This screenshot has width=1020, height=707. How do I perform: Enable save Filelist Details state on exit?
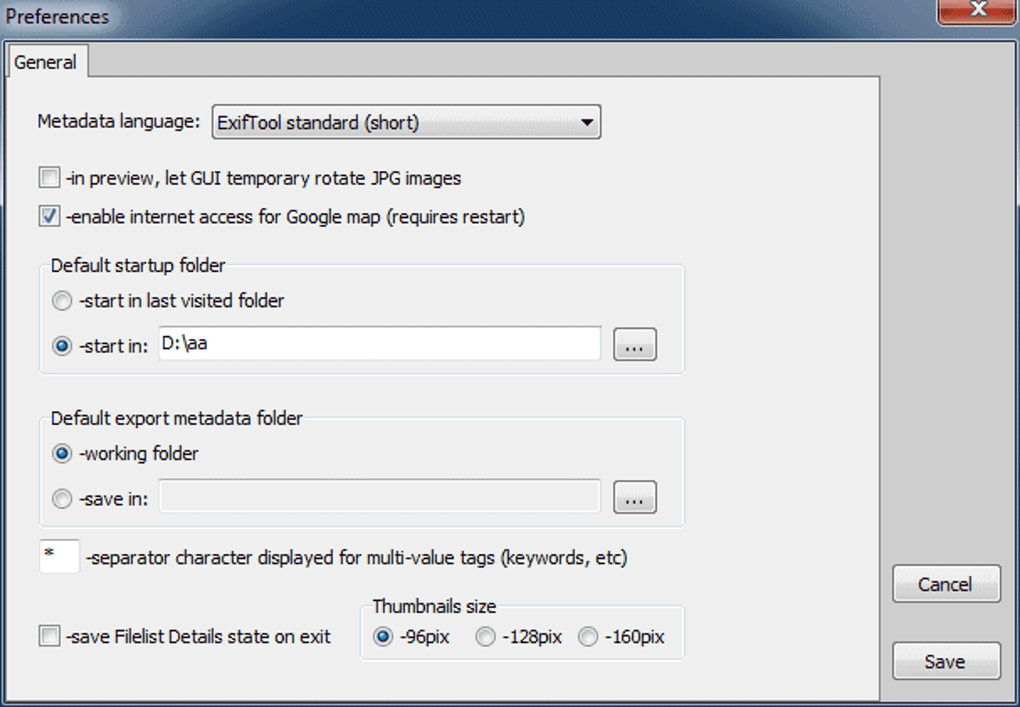coord(49,636)
